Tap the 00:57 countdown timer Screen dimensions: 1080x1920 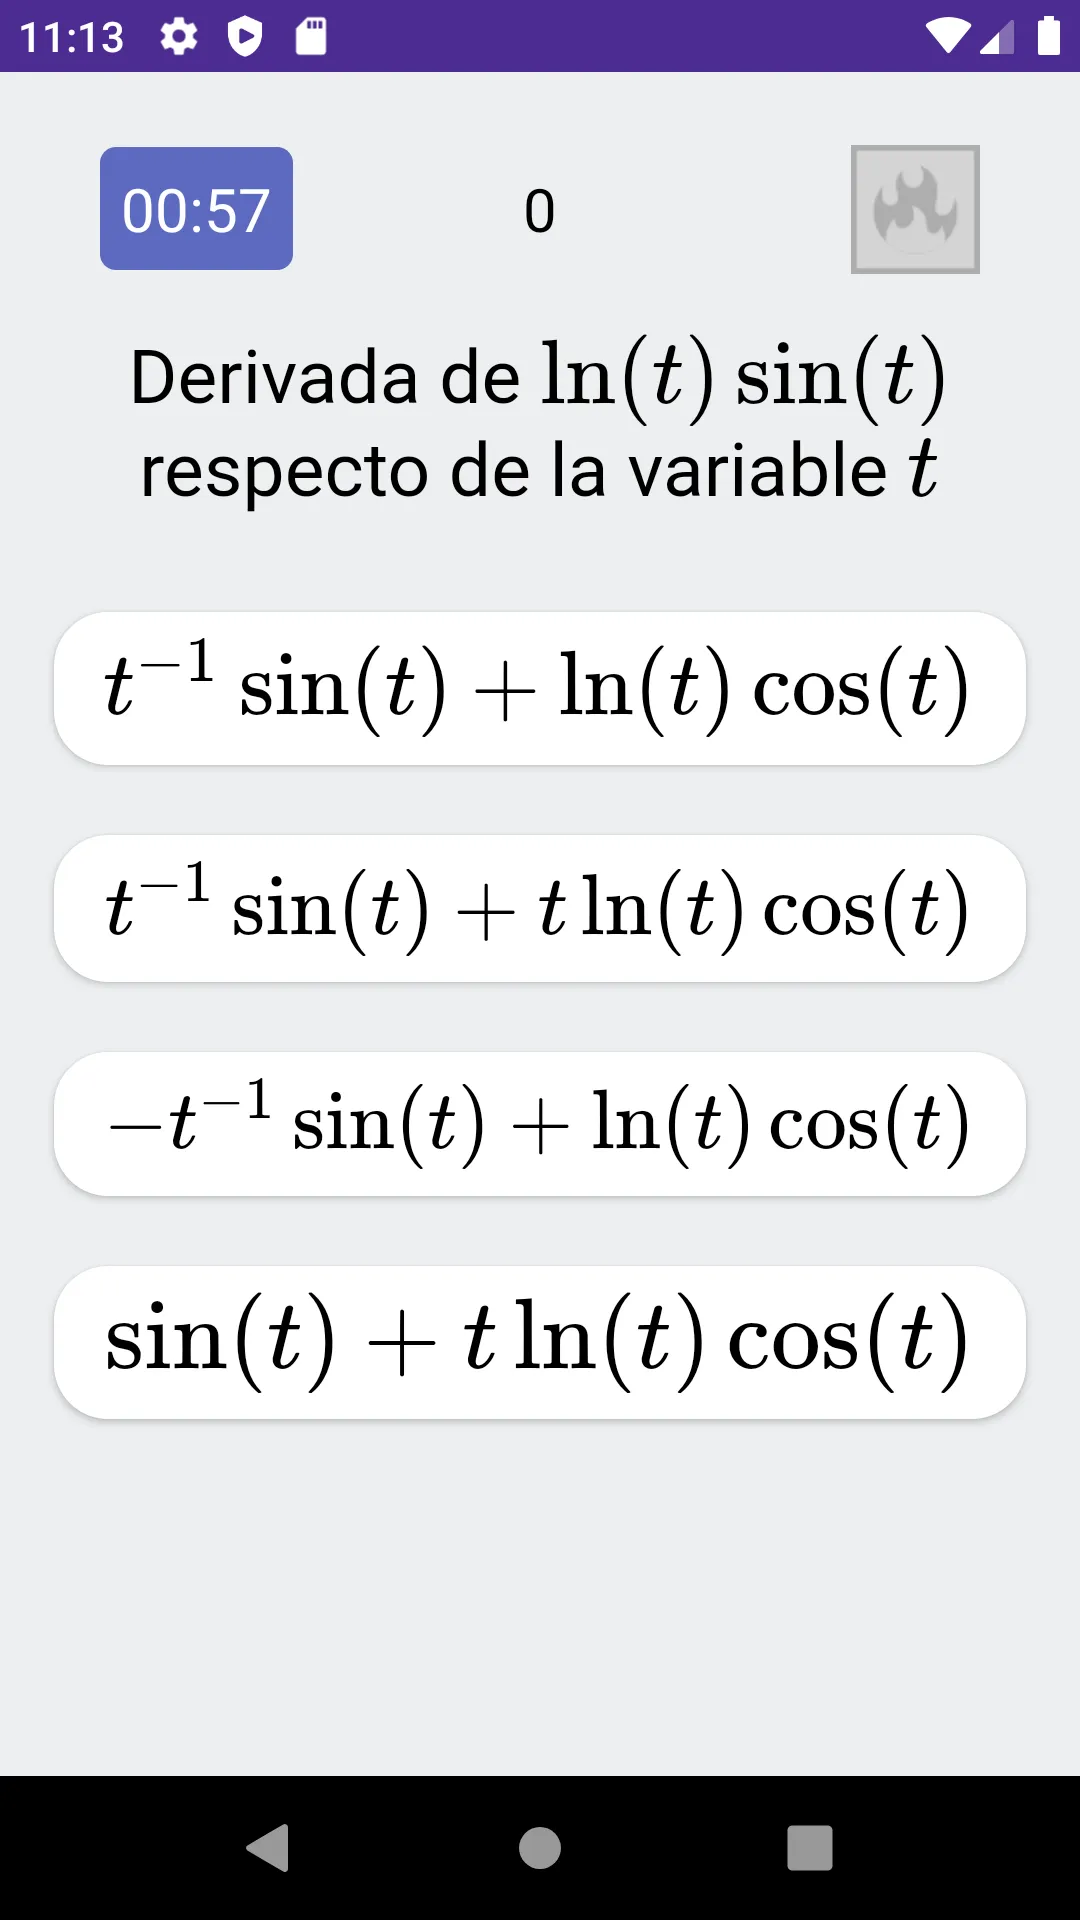tap(196, 209)
